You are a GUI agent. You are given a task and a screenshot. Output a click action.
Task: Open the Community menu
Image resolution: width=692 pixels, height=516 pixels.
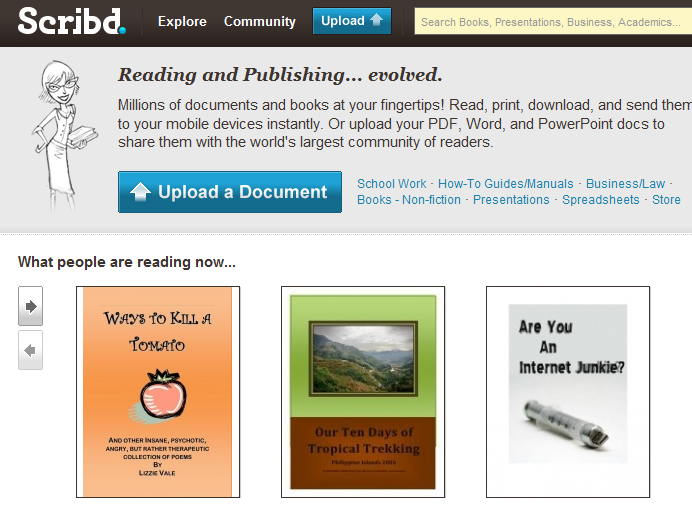pyautogui.click(x=260, y=21)
